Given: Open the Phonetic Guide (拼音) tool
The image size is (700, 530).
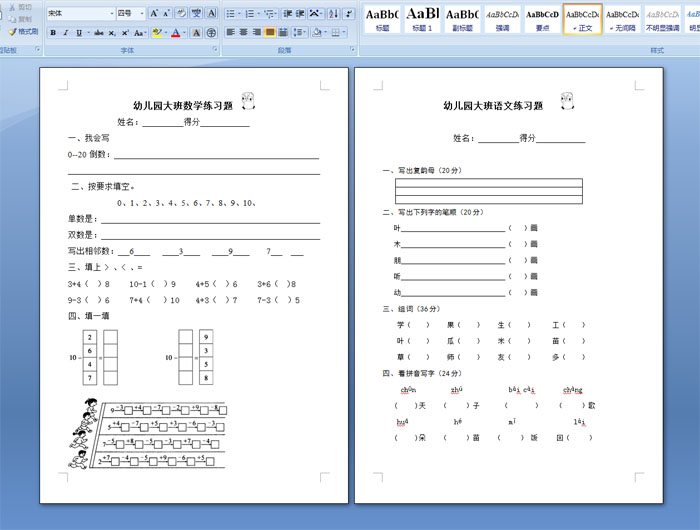Looking at the screenshot, I should click(196, 13).
